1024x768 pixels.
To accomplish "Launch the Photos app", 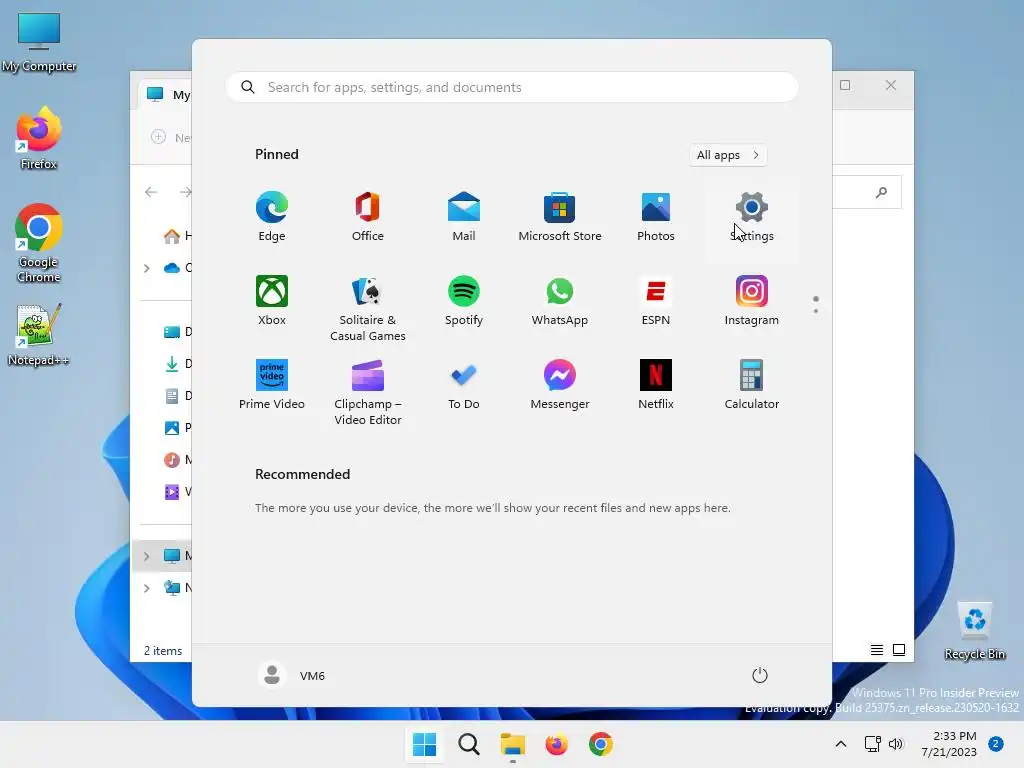I will tap(656, 217).
